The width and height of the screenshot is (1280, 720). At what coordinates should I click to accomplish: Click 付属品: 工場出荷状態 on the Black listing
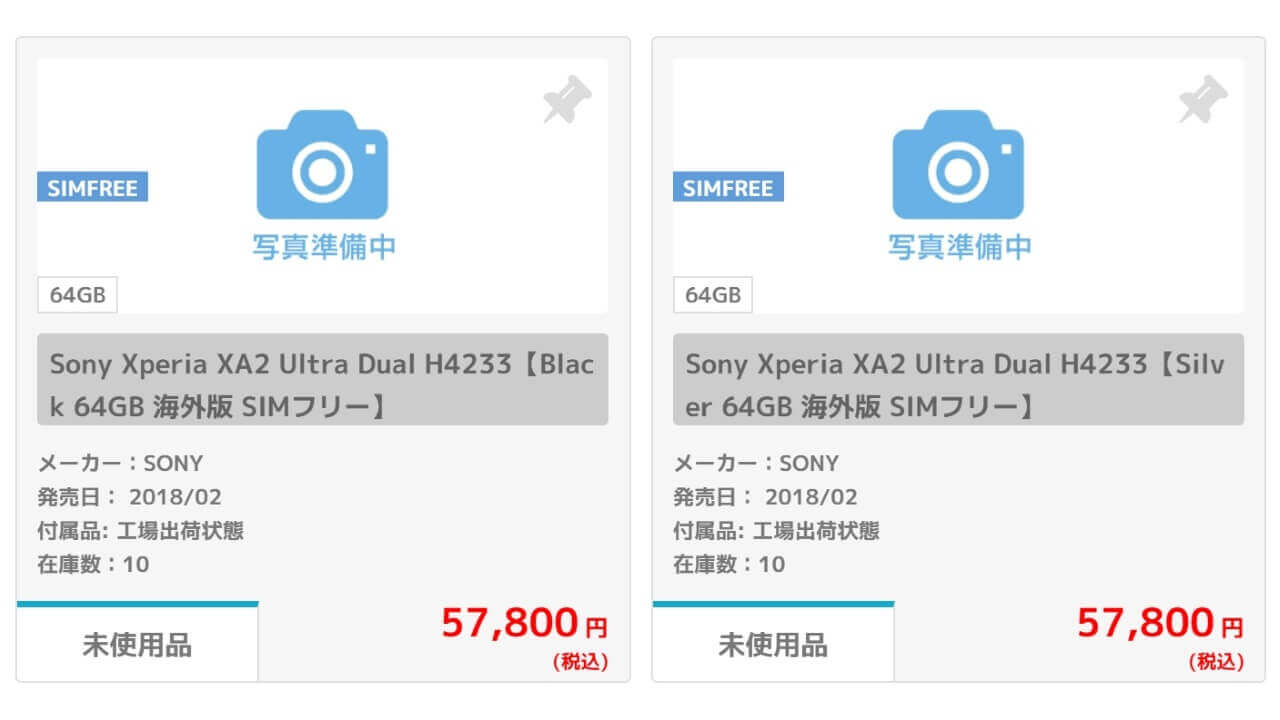click(x=140, y=530)
